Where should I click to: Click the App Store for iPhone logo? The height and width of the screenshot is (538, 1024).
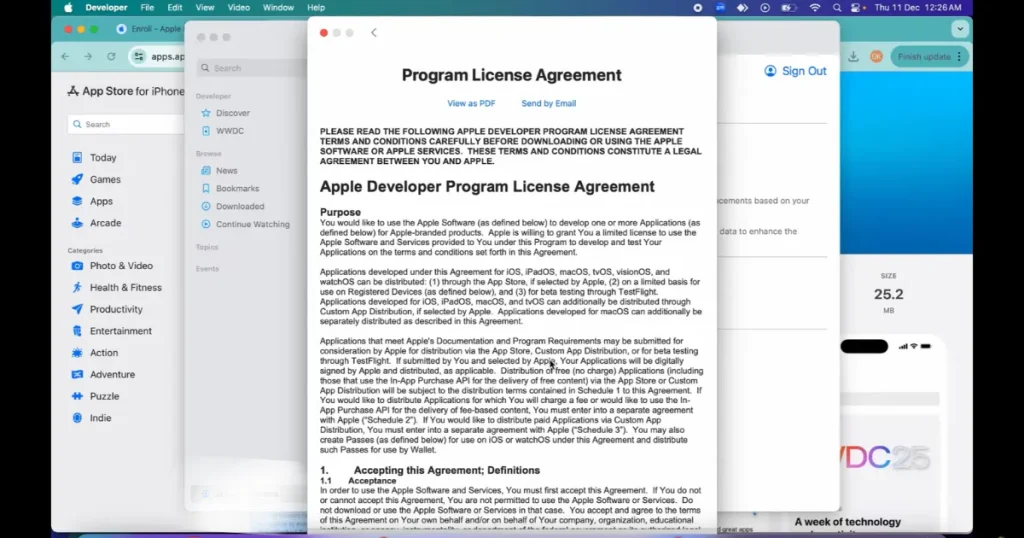pyautogui.click(x=125, y=91)
